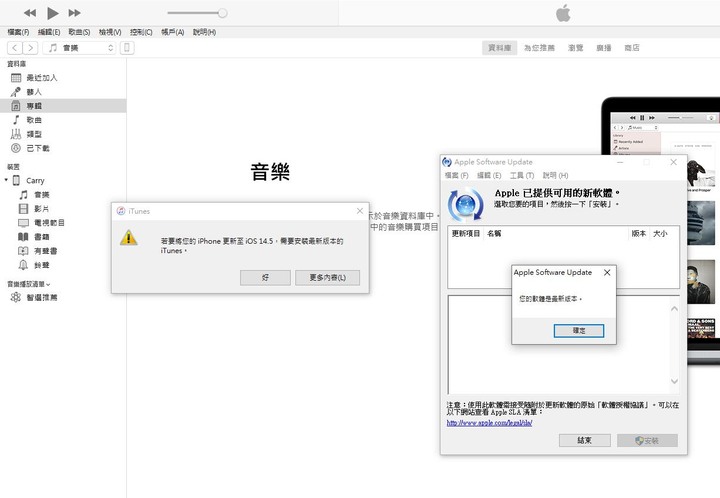Image resolution: width=720 pixels, height=498 pixels.
Task: Switch to the 瀏覽 tab
Action: [575, 48]
